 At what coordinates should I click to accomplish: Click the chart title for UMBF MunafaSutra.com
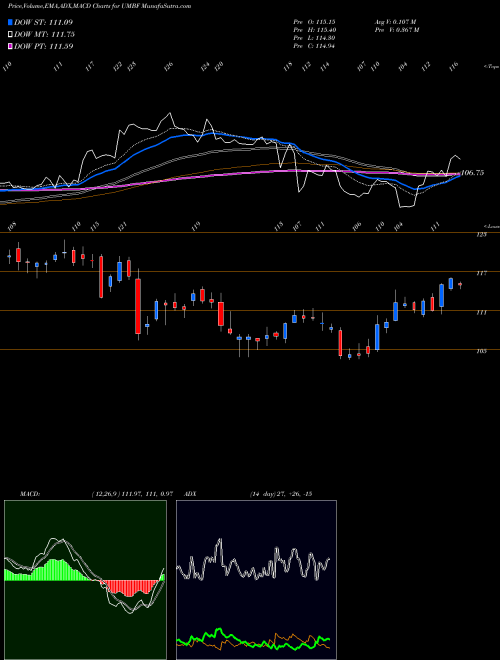(99, 6)
